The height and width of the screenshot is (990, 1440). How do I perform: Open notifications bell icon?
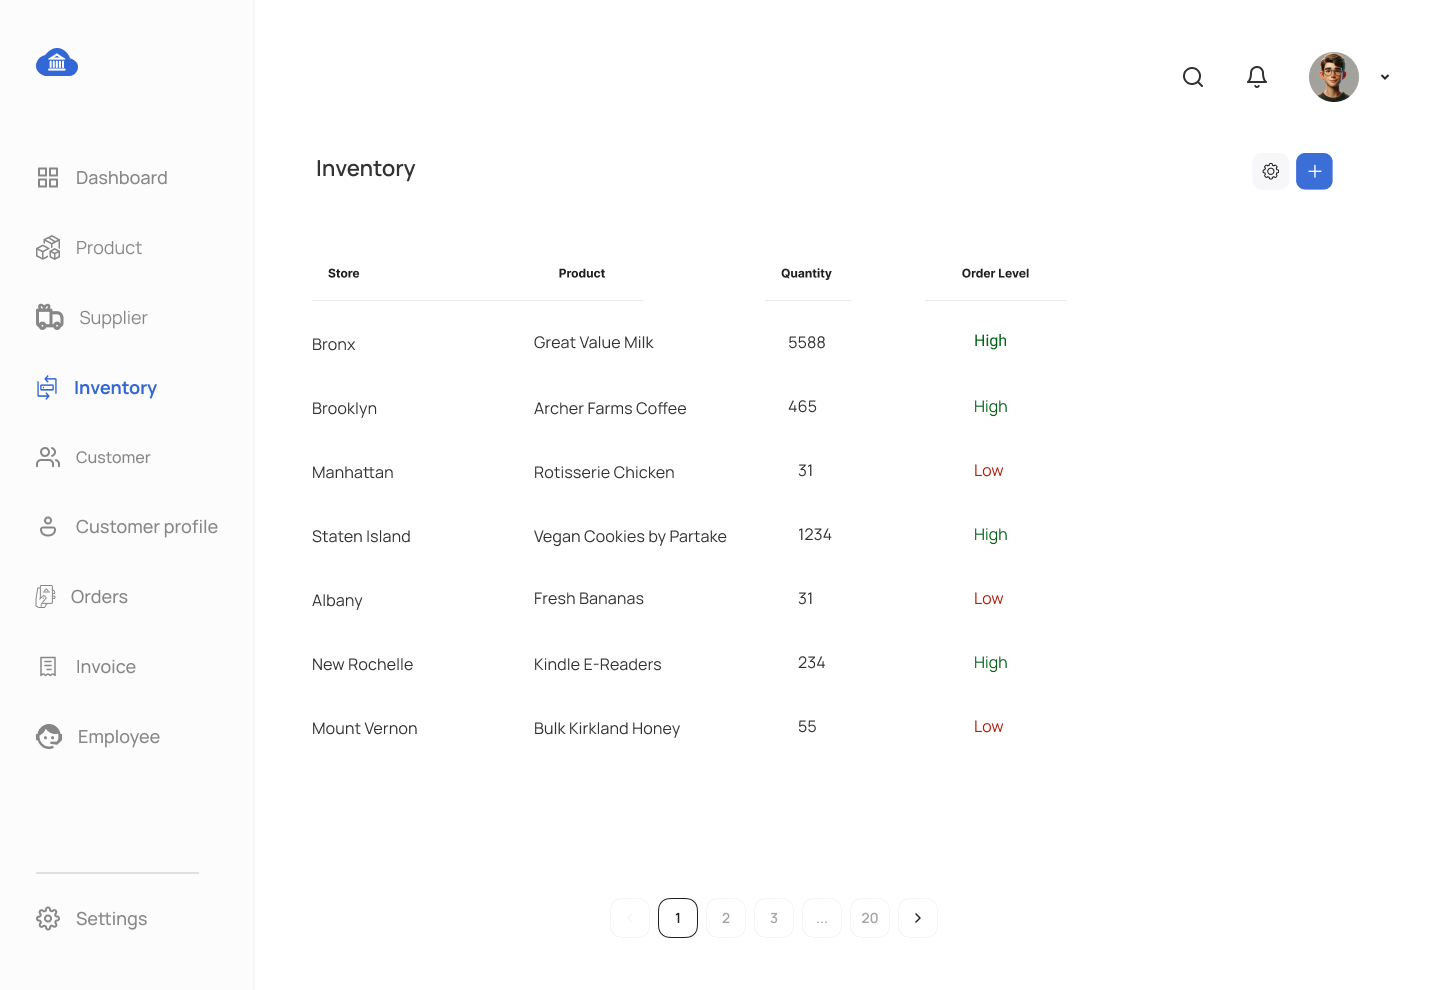click(1257, 77)
